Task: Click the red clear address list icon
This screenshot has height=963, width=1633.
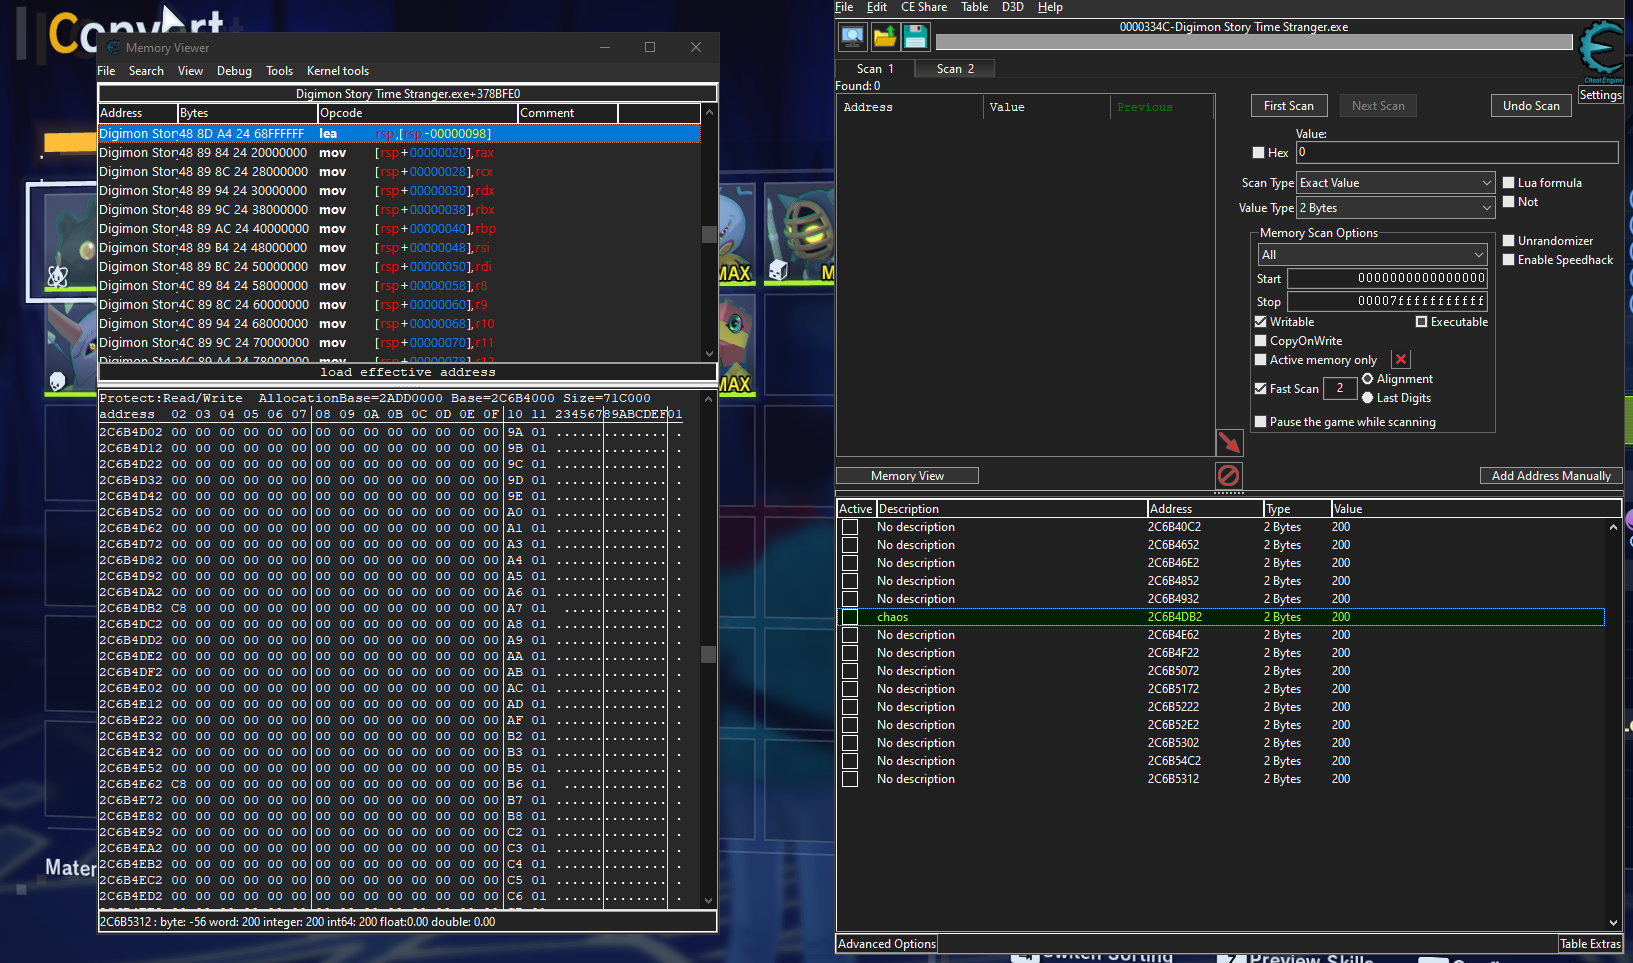Action: pyautogui.click(x=1229, y=475)
